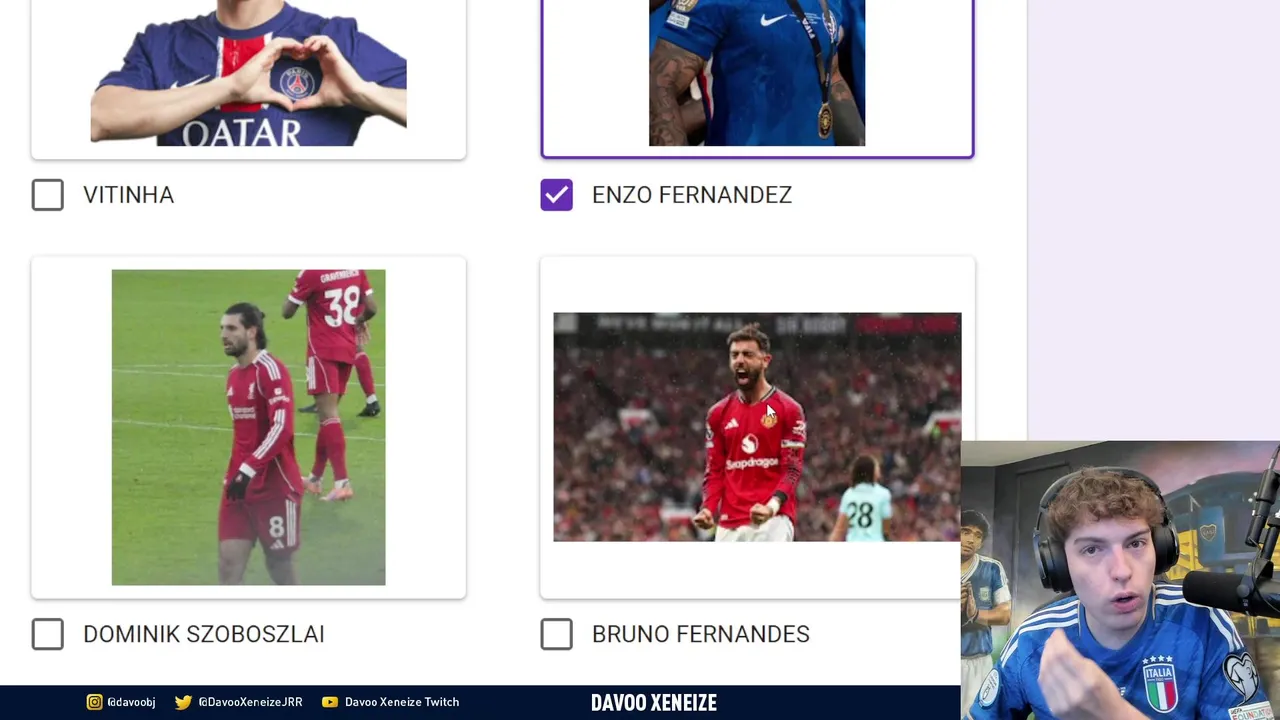Click the BRUNO FERNANDES option label
Screen dimensions: 1280x720
[701, 634]
